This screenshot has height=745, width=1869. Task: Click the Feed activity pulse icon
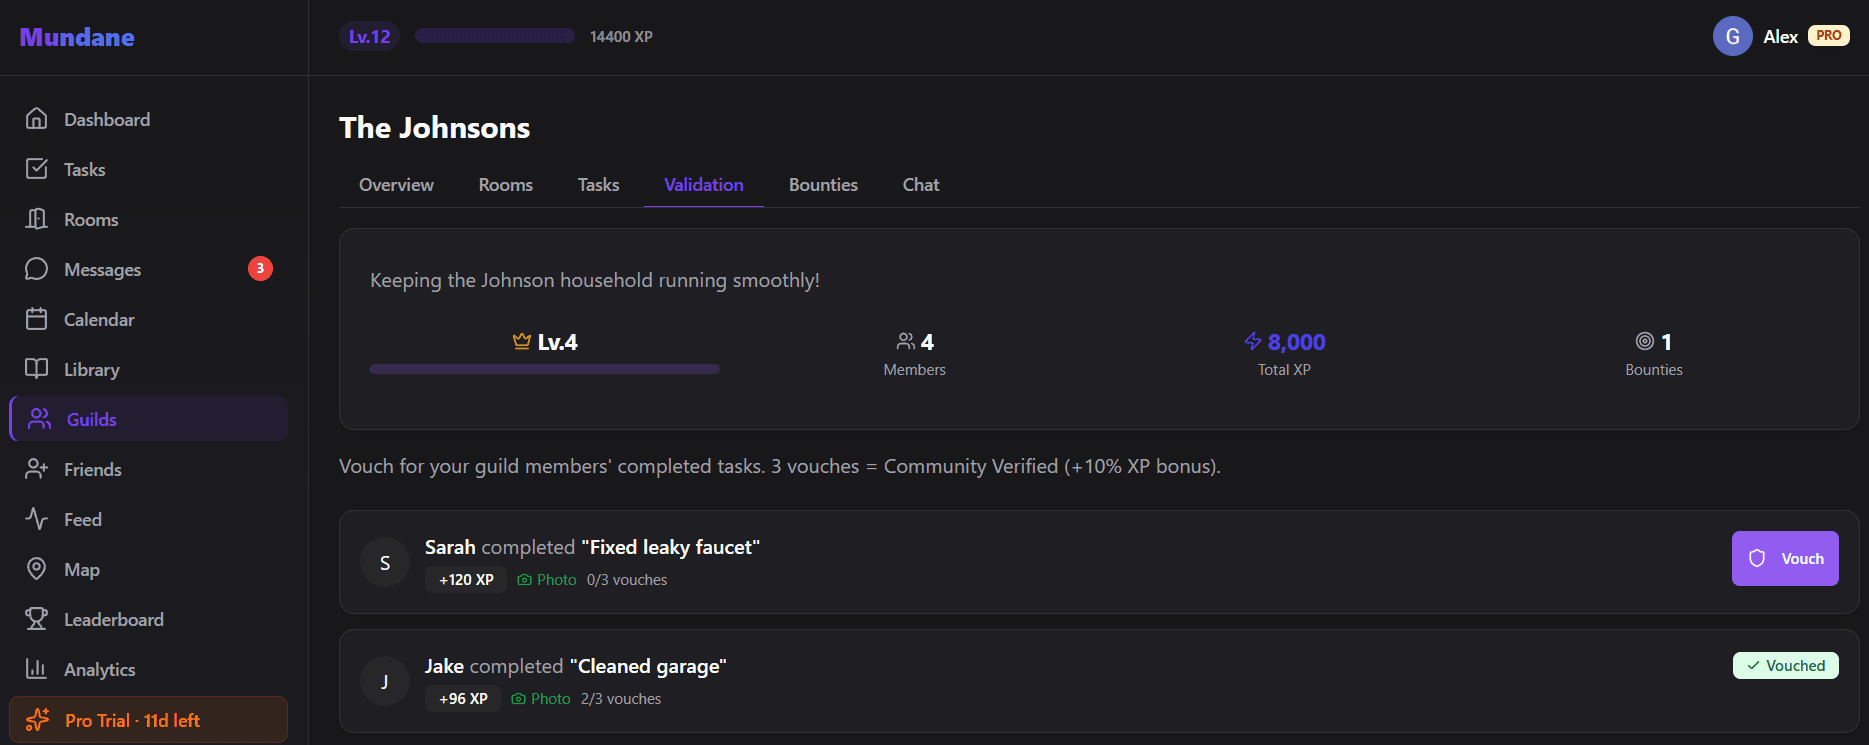(x=37, y=519)
